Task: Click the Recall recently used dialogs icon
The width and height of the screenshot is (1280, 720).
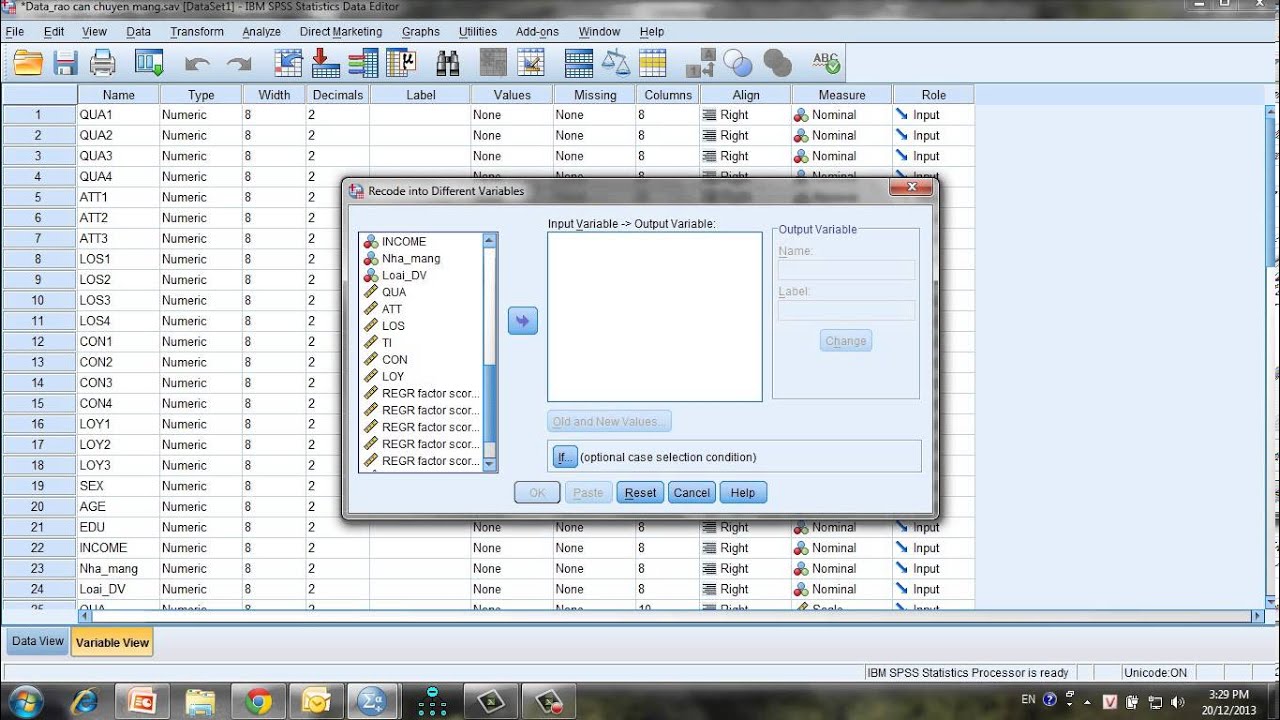Action: pos(149,63)
